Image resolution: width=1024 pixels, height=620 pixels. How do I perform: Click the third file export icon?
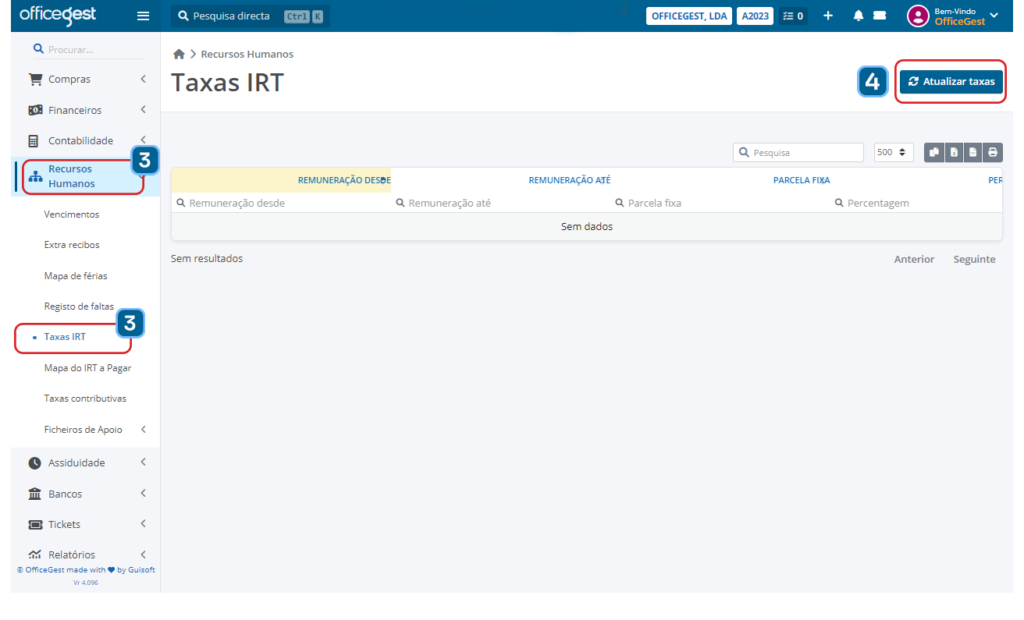973,152
